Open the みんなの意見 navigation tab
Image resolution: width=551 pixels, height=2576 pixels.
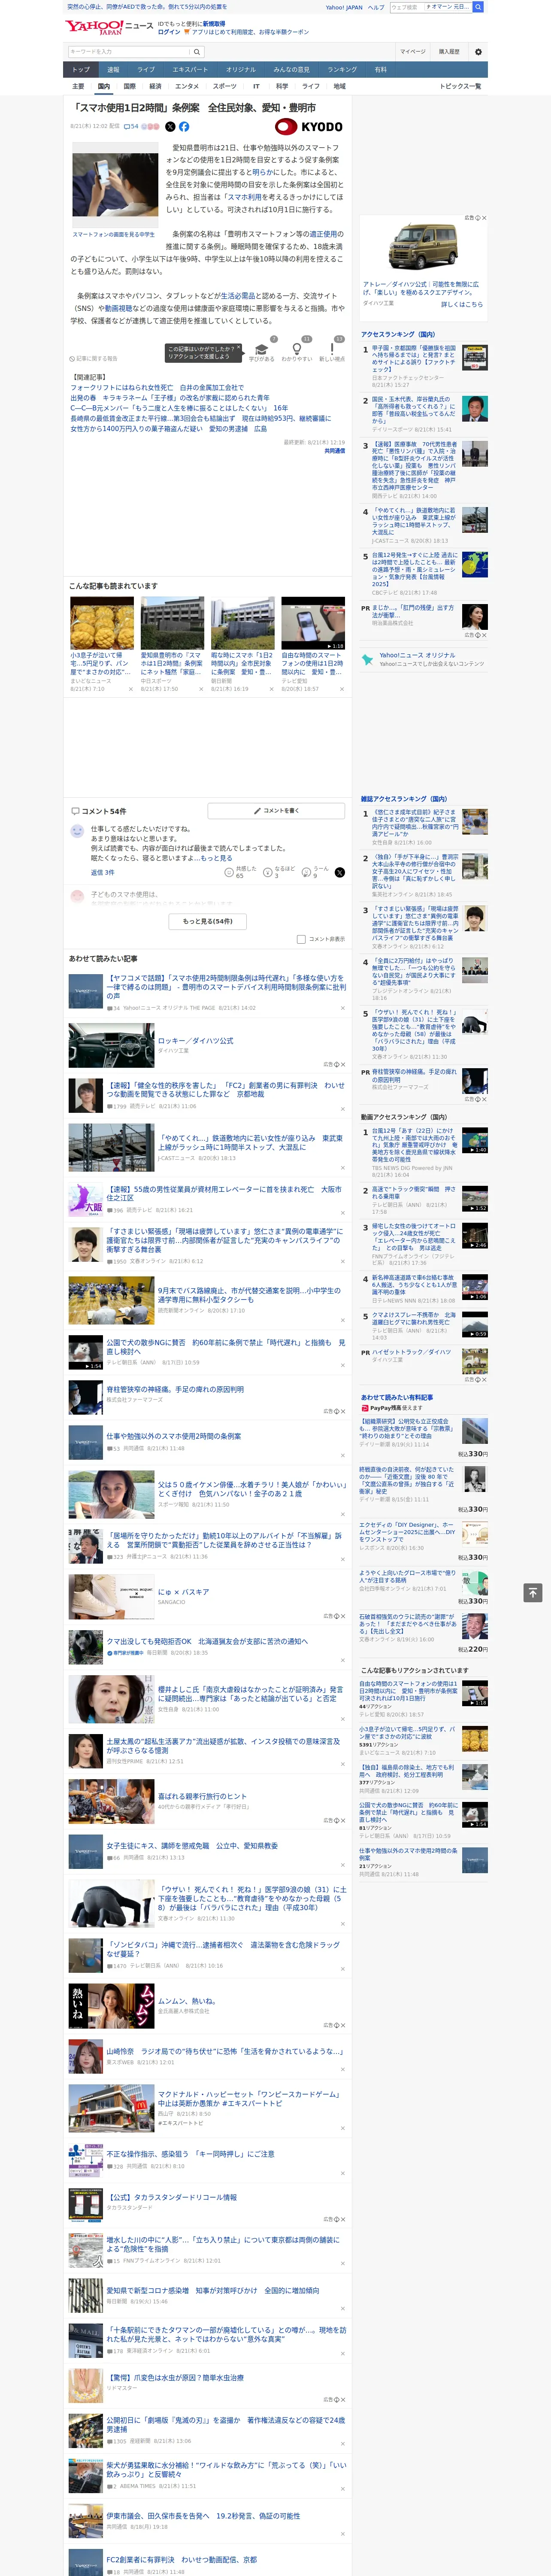(x=291, y=70)
